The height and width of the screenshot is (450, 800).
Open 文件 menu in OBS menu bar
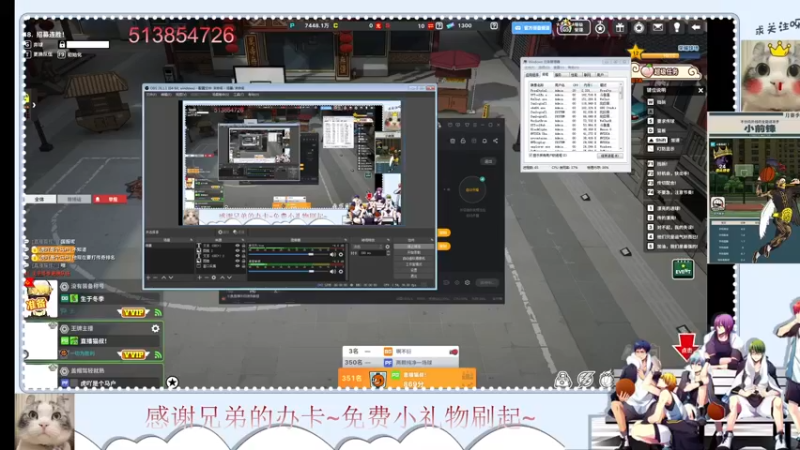coord(152,94)
